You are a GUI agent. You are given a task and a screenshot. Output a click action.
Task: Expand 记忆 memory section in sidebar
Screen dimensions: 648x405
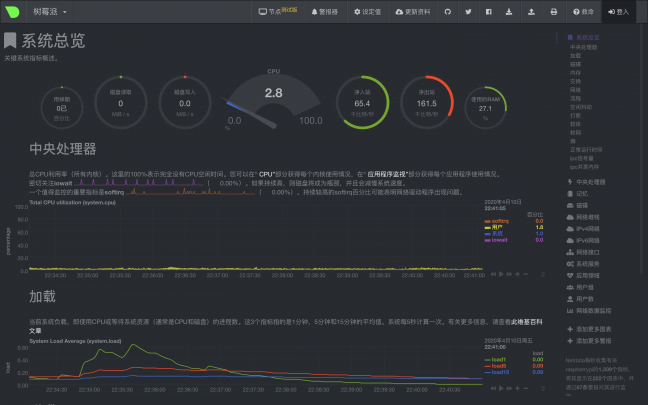577,193
